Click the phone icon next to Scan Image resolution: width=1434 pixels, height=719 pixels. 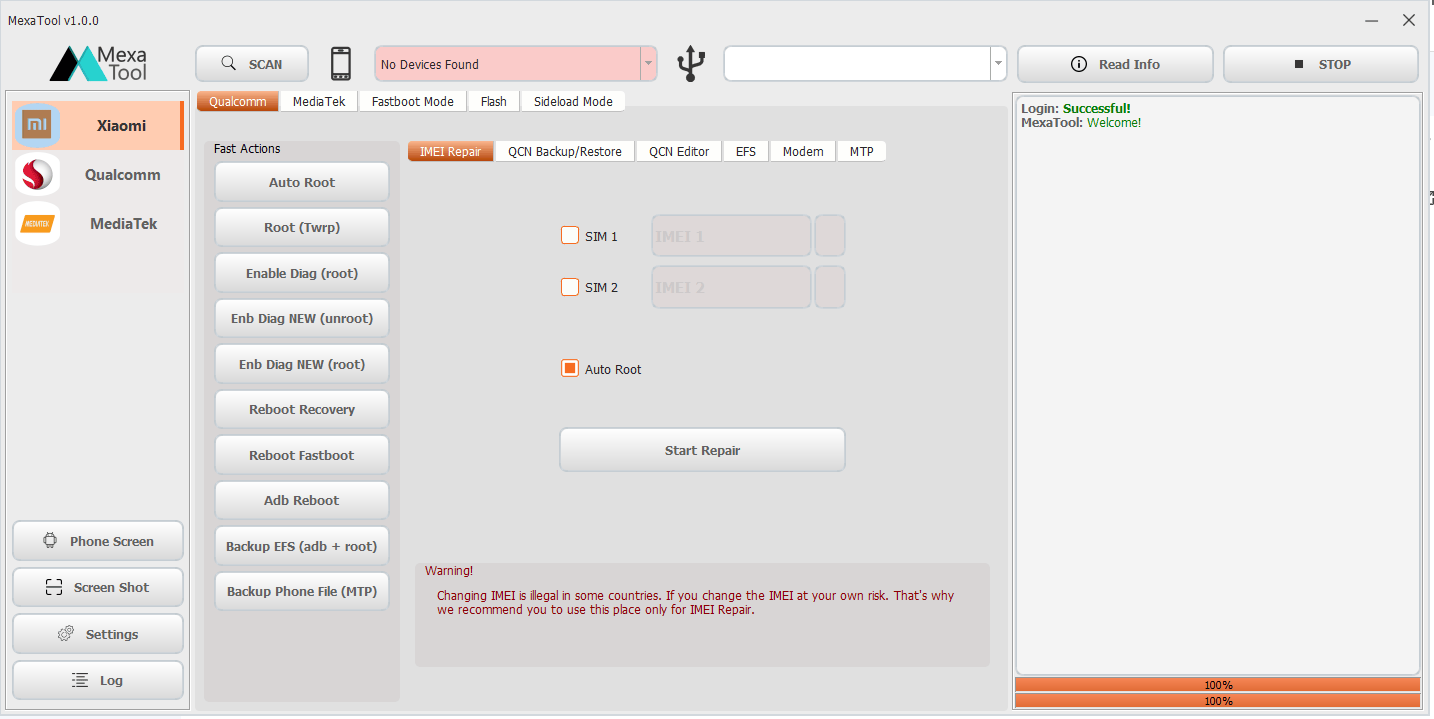click(340, 63)
